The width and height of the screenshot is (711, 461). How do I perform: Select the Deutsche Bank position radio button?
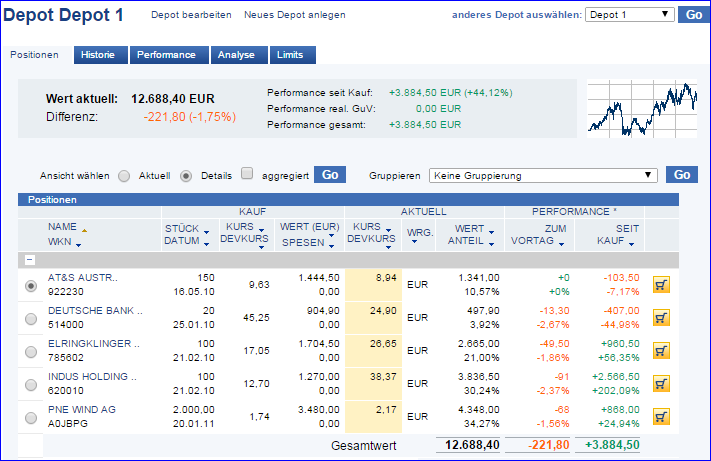(x=30, y=318)
